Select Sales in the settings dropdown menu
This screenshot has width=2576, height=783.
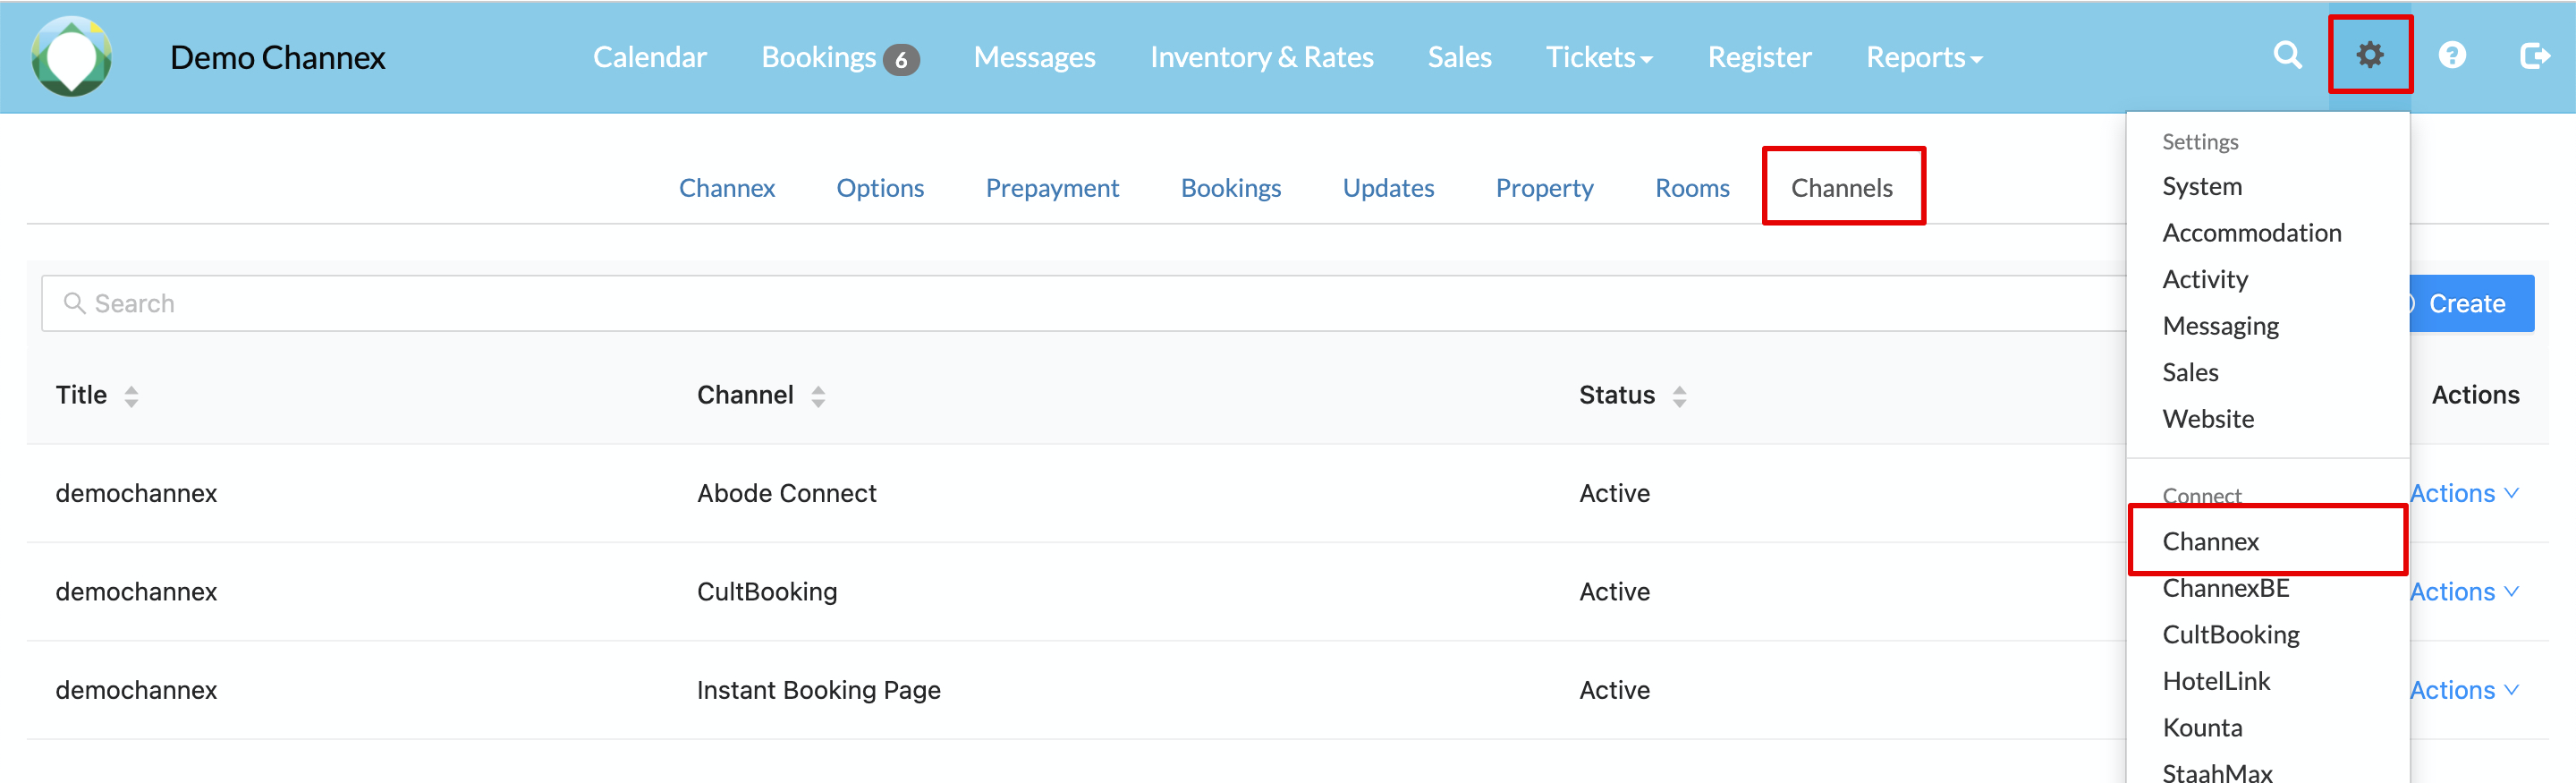[x=2190, y=373]
